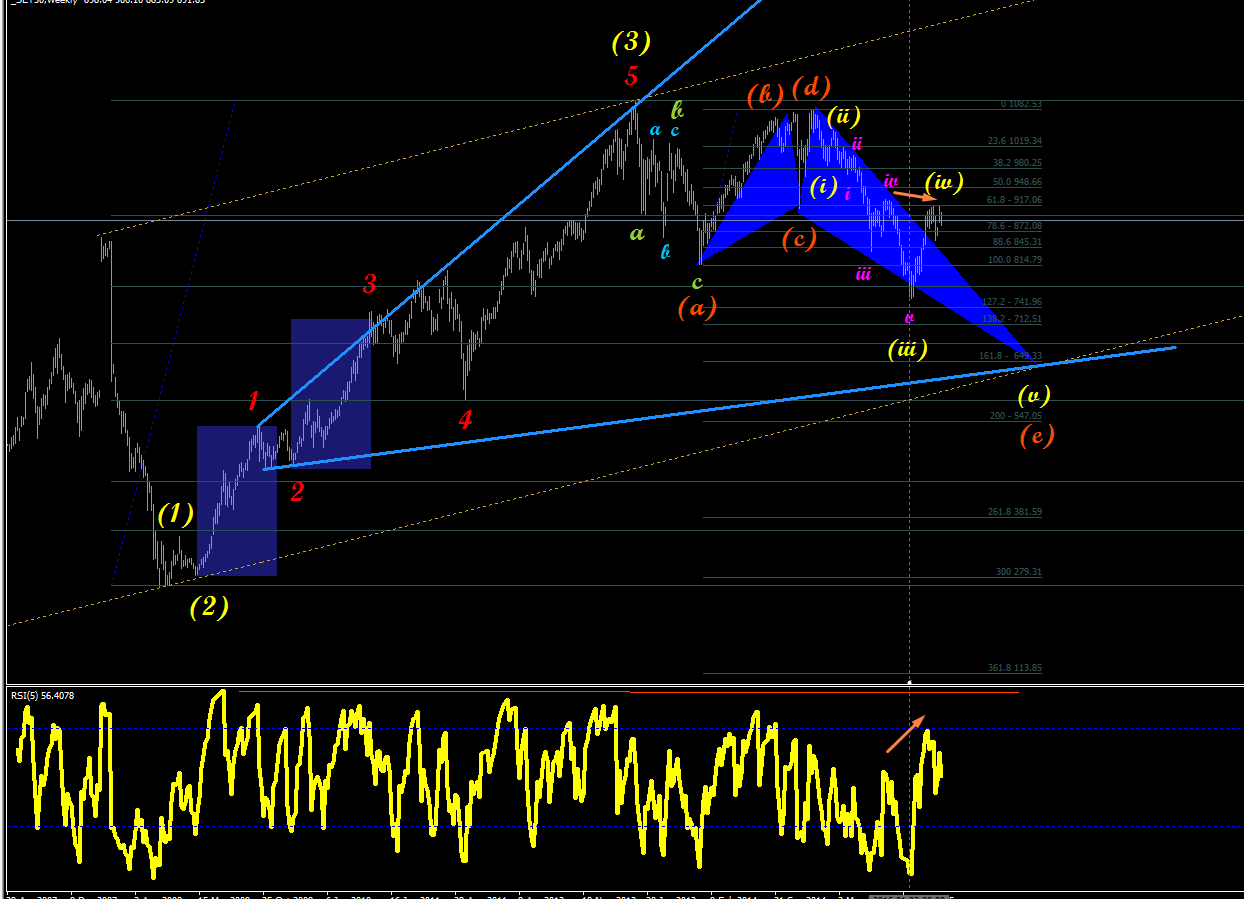Select the orange (c) wave label
The image size is (1244, 899).
pos(798,238)
